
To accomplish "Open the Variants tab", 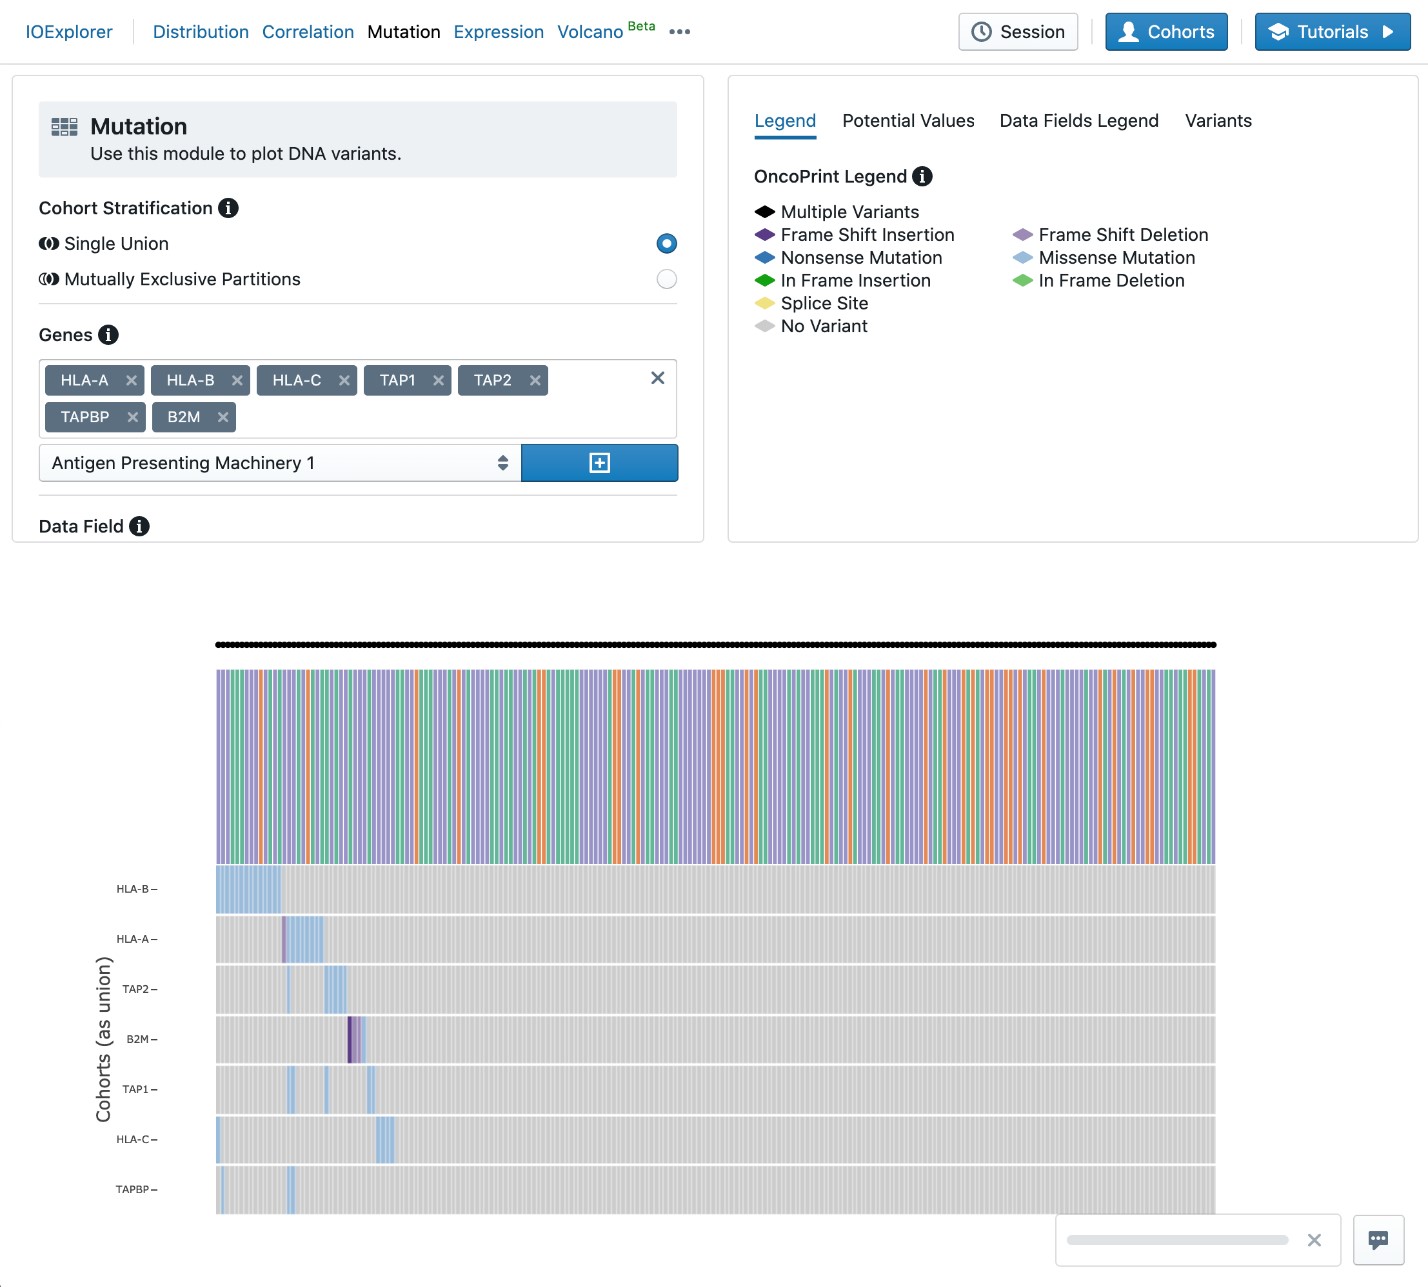I will 1218,121.
